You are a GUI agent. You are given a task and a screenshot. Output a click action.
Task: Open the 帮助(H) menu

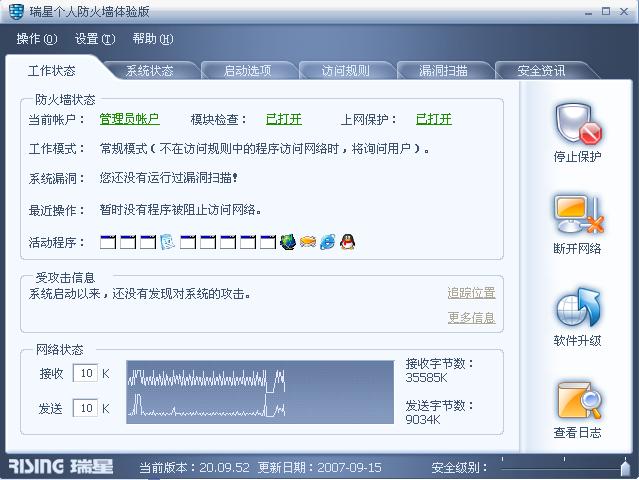pos(153,39)
